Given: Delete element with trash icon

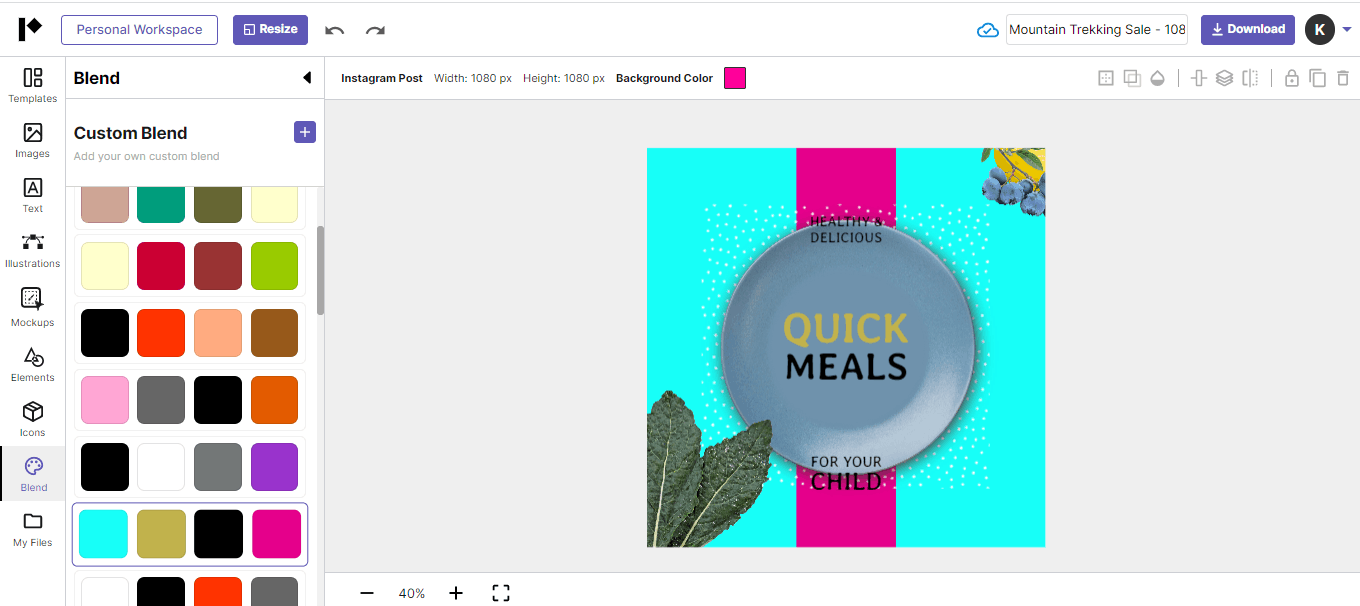Looking at the screenshot, I should pyautogui.click(x=1343, y=78).
